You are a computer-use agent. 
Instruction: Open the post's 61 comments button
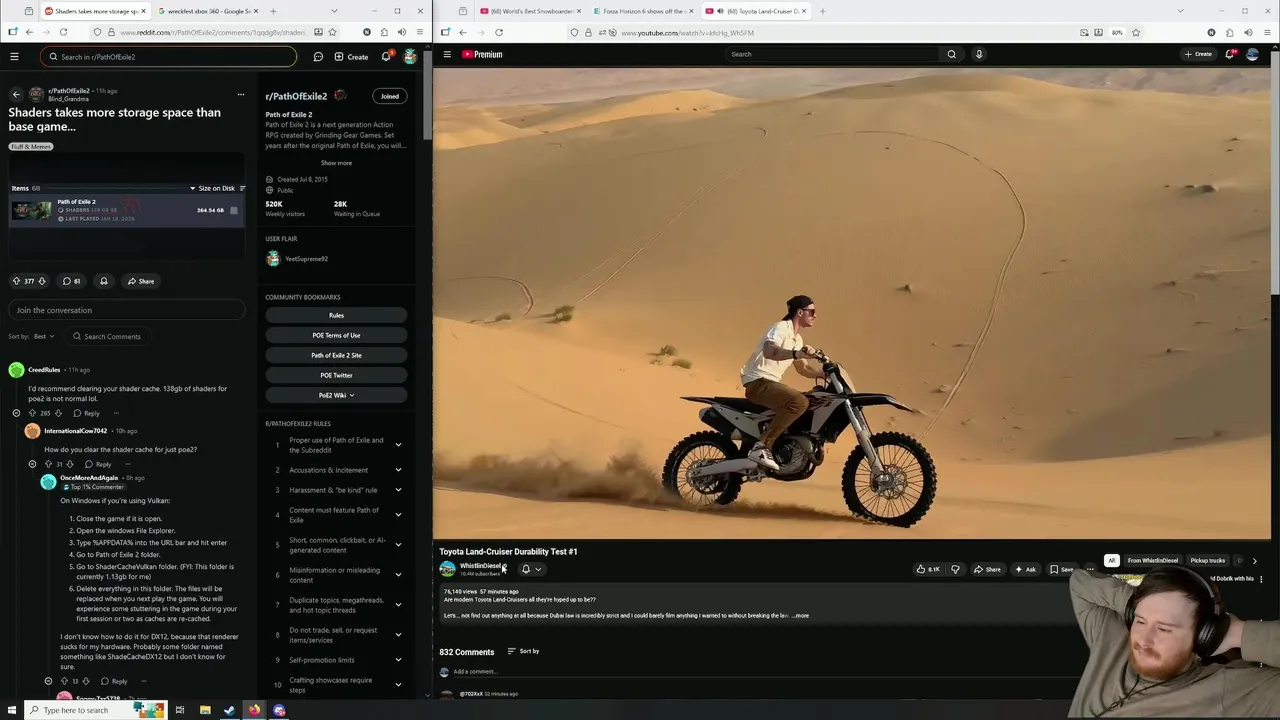click(x=71, y=281)
